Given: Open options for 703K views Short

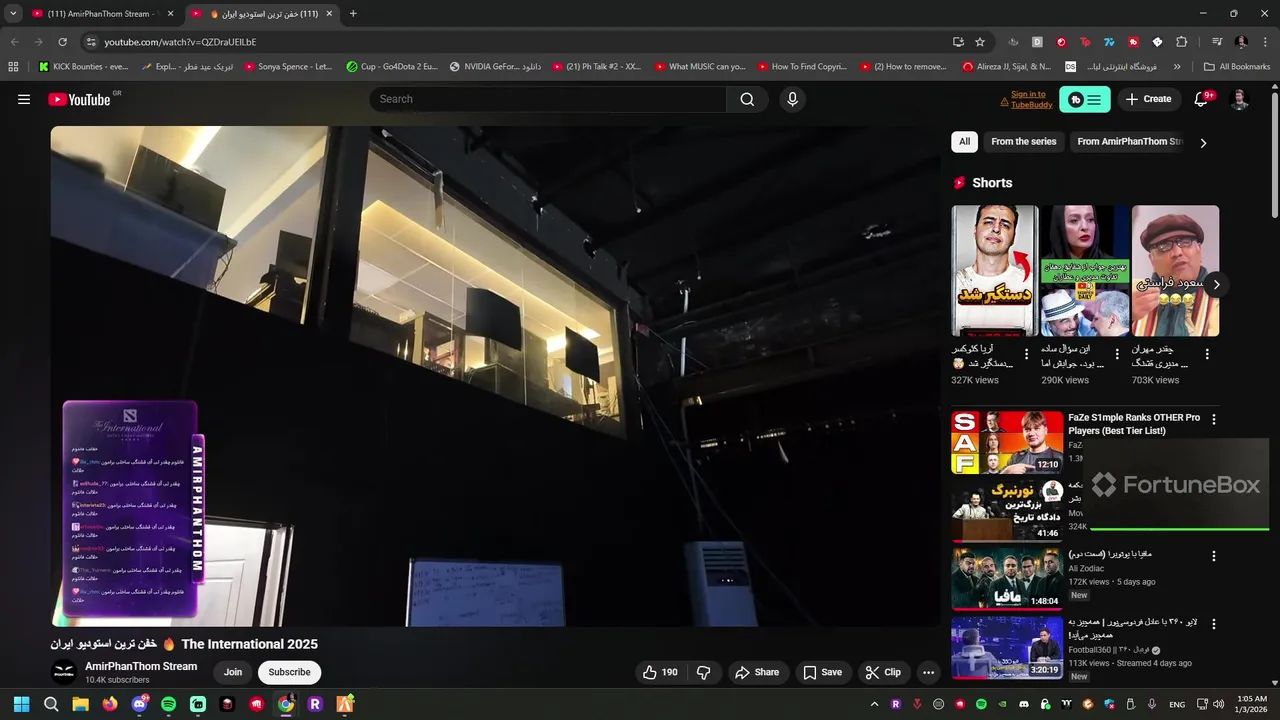Looking at the screenshot, I should (x=1207, y=354).
